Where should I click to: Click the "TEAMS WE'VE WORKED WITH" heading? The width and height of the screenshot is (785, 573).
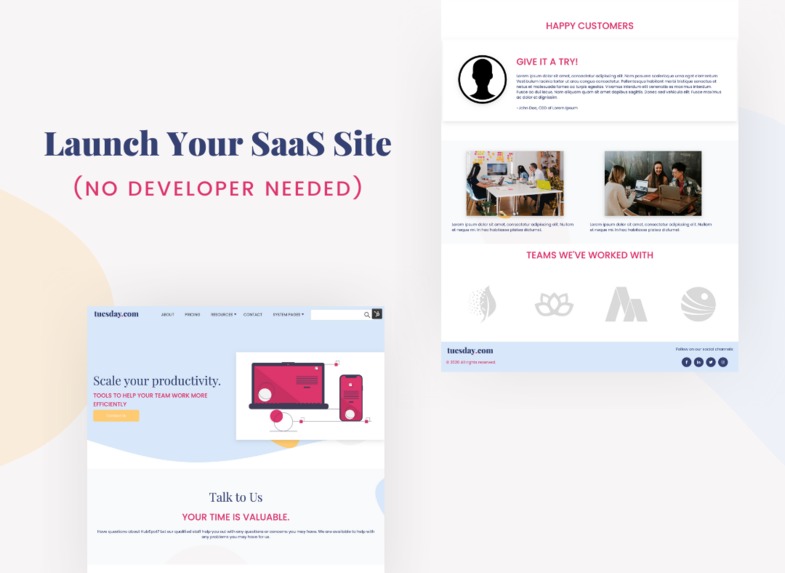[x=589, y=255]
